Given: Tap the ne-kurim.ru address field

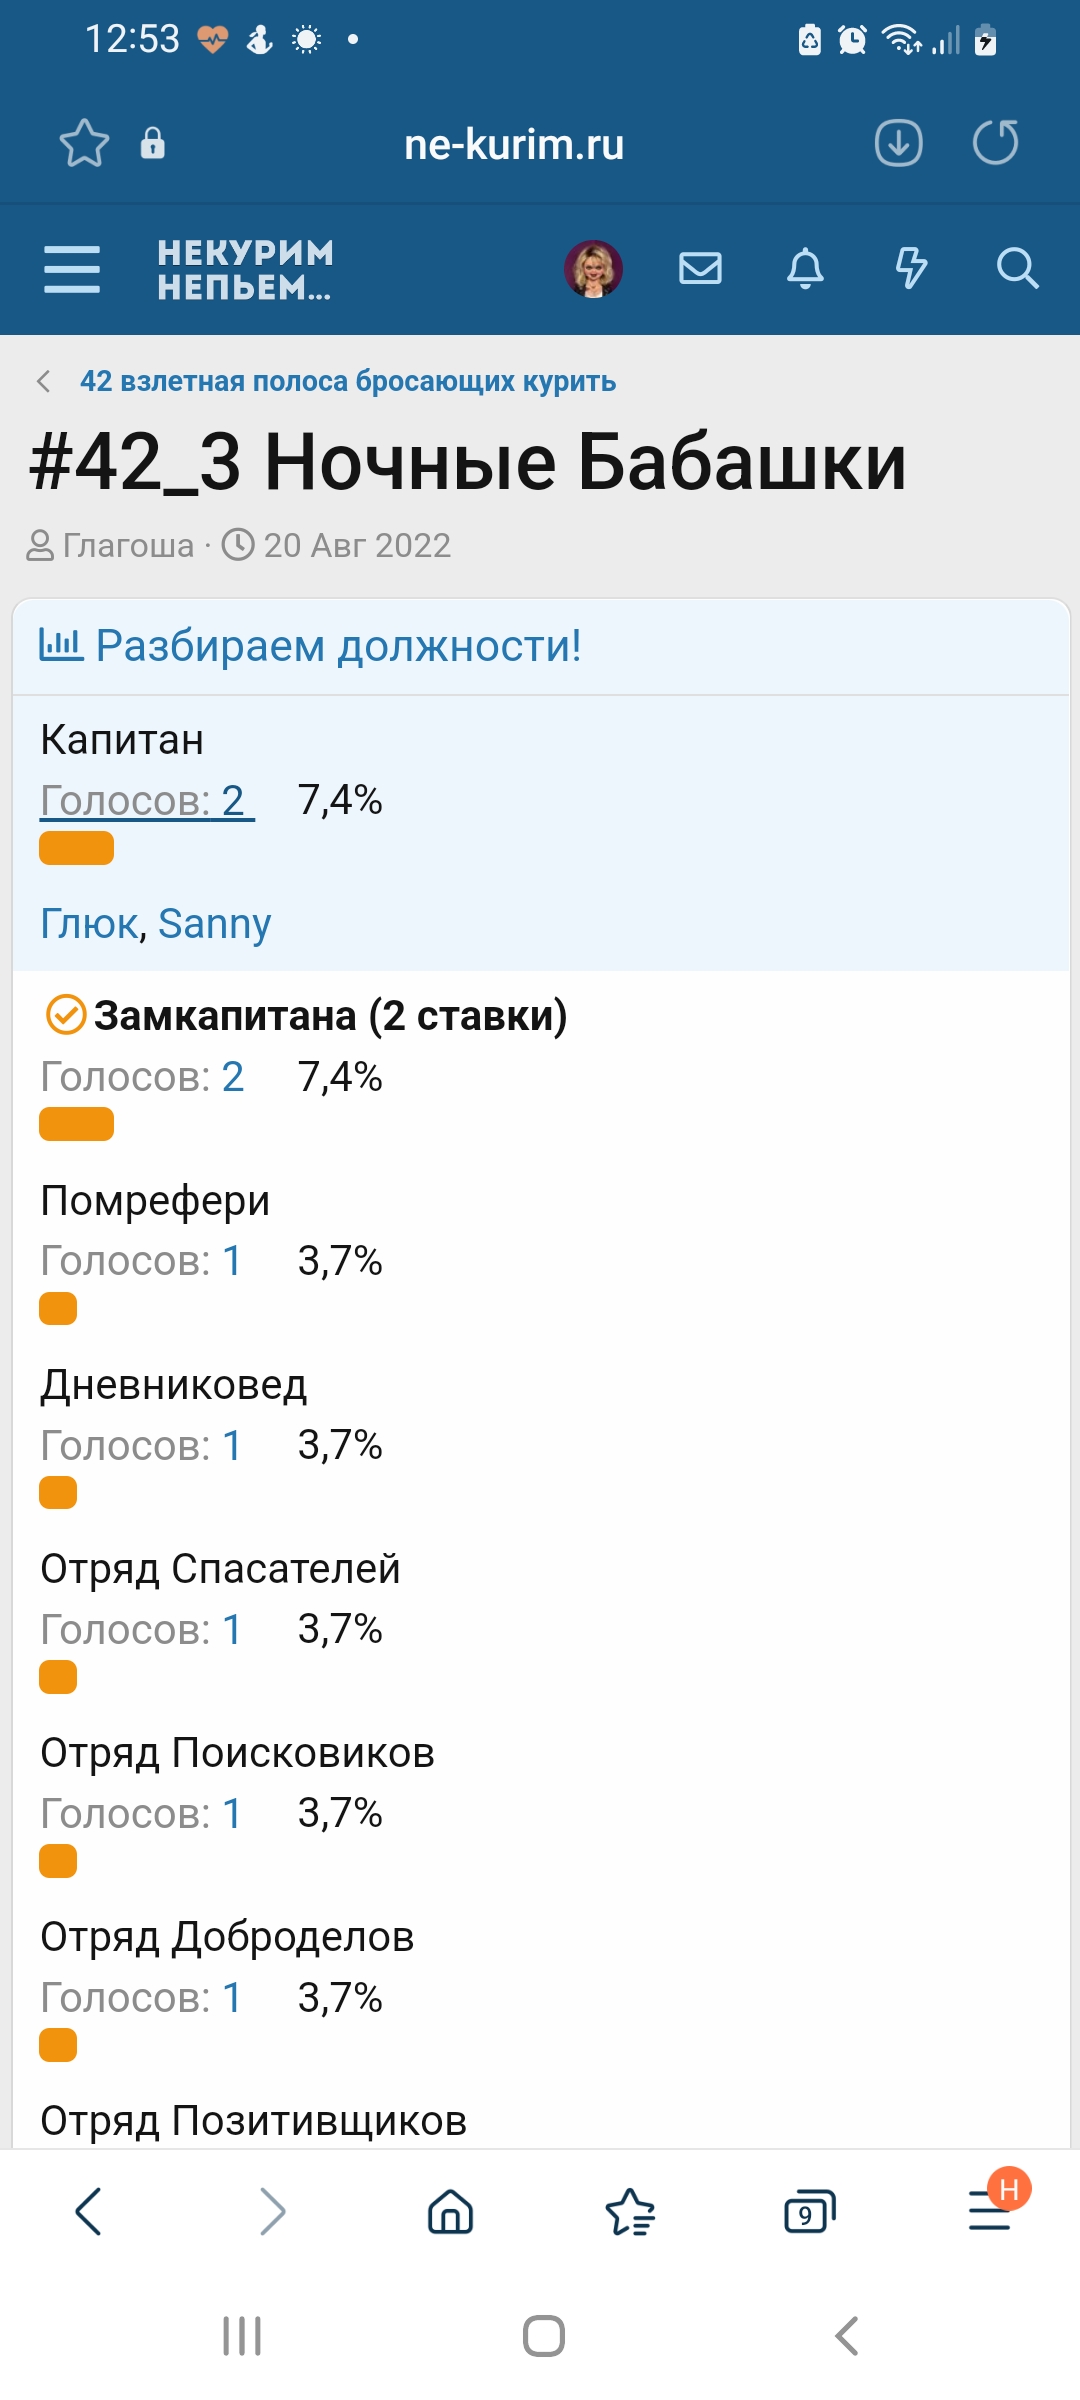Looking at the screenshot, I should tap(514, 145).
